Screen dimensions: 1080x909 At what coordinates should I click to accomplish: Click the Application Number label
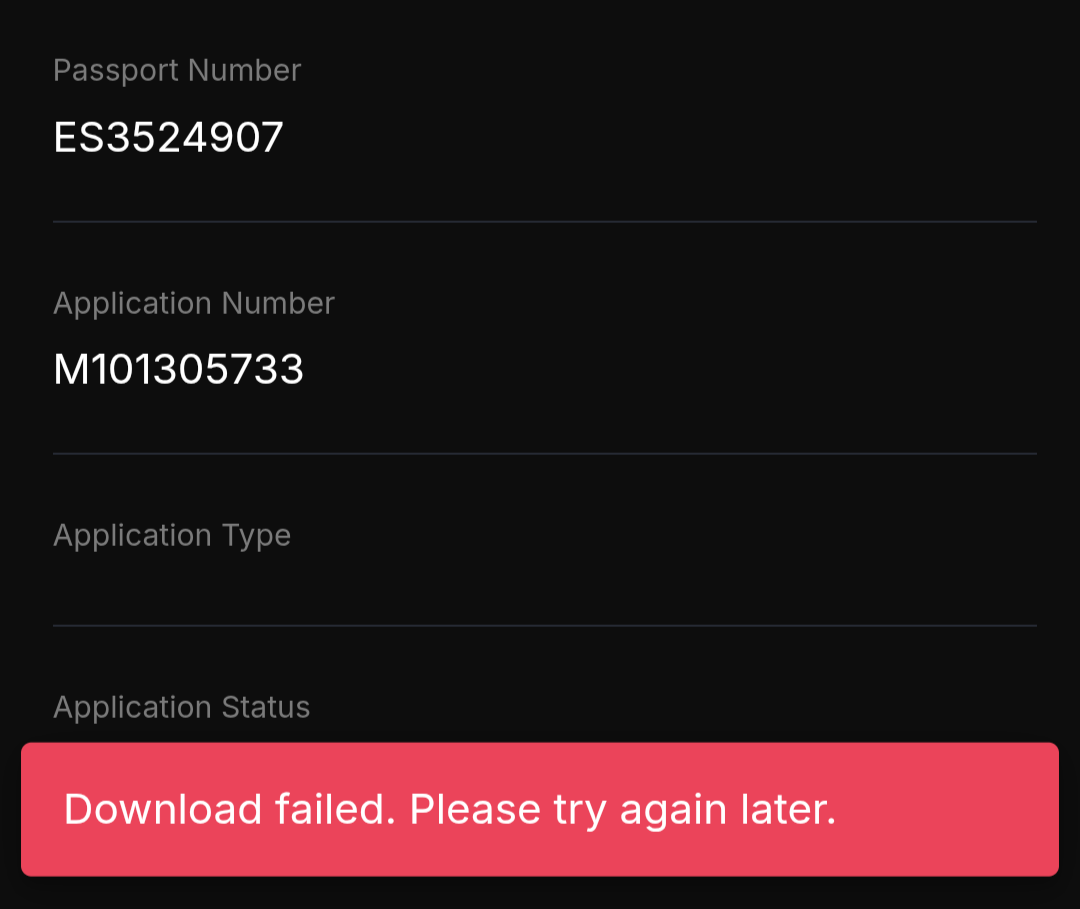click(x=193, y=303)
